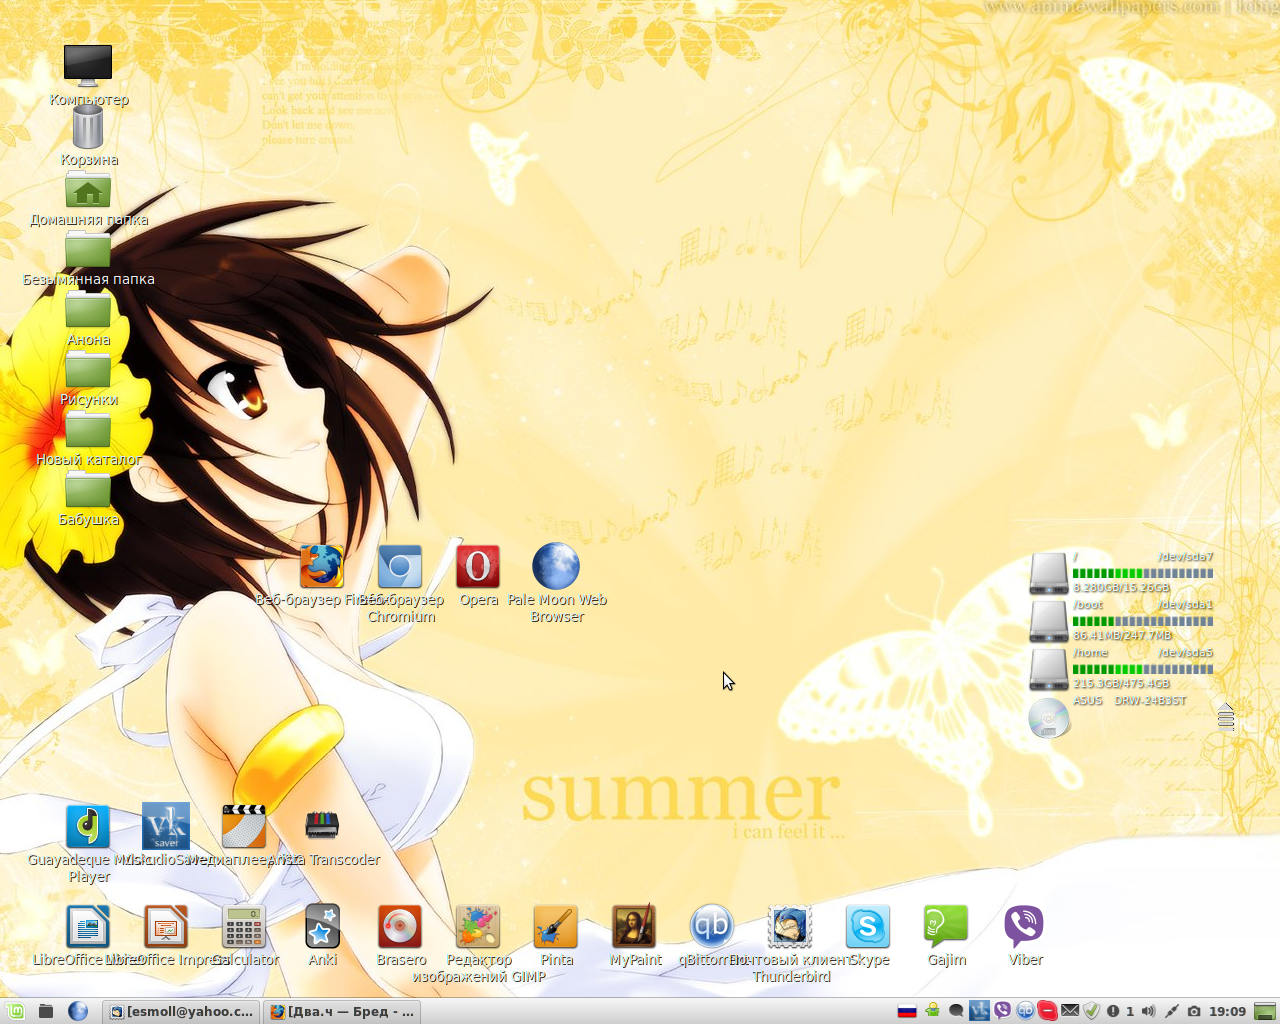The height and width of the screenshot is (1024, 1280).
Task: Click the /boot /dev/sda1 drive icon
Action: point(1049,622)
